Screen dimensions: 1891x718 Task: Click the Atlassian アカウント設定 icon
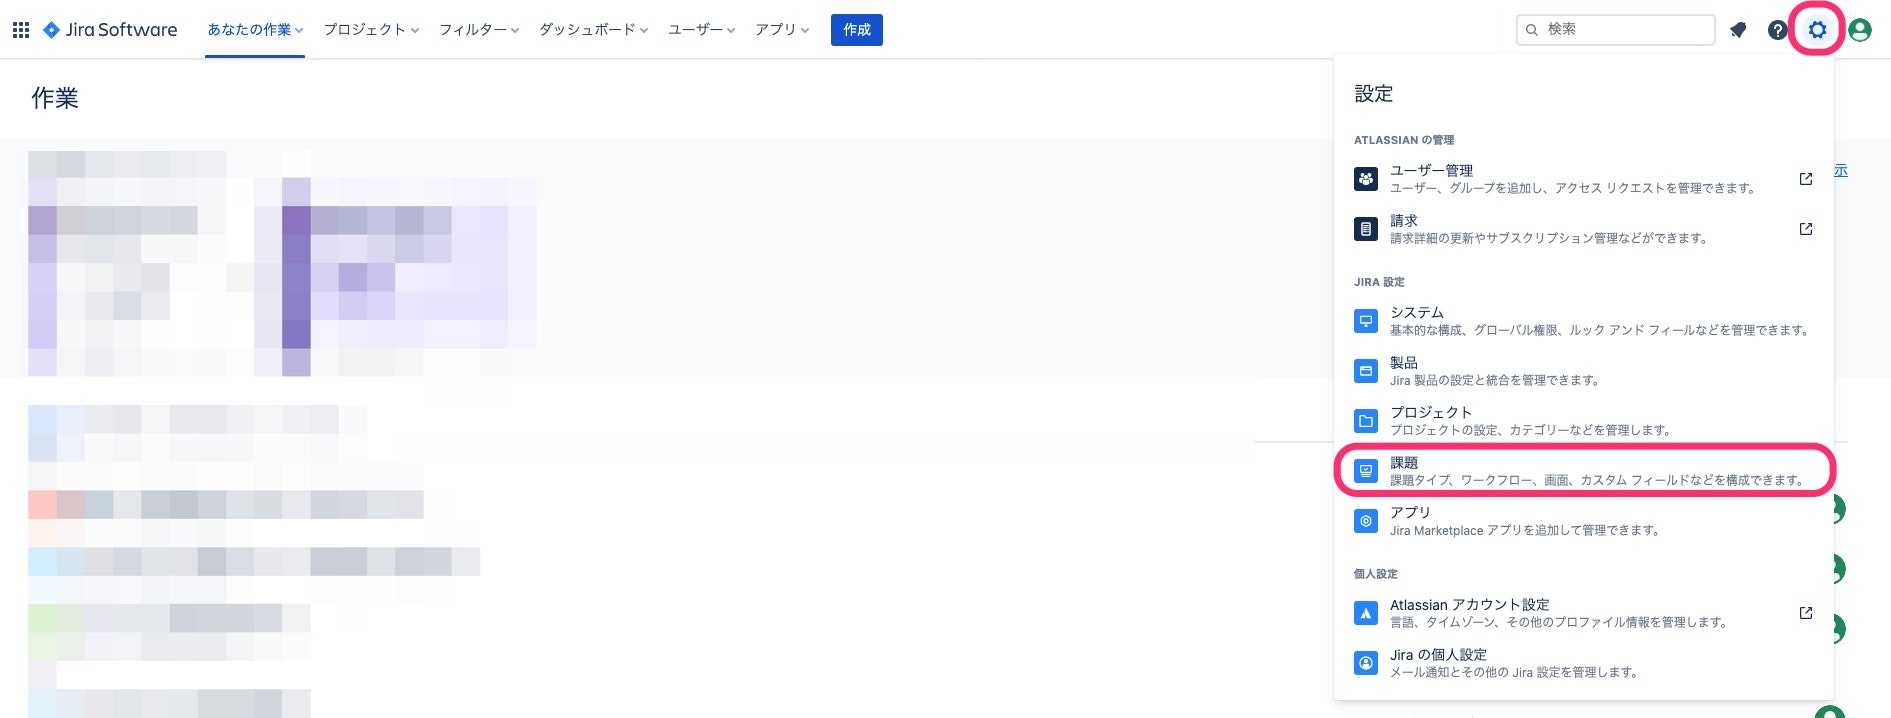click(x=1366, y=612)
